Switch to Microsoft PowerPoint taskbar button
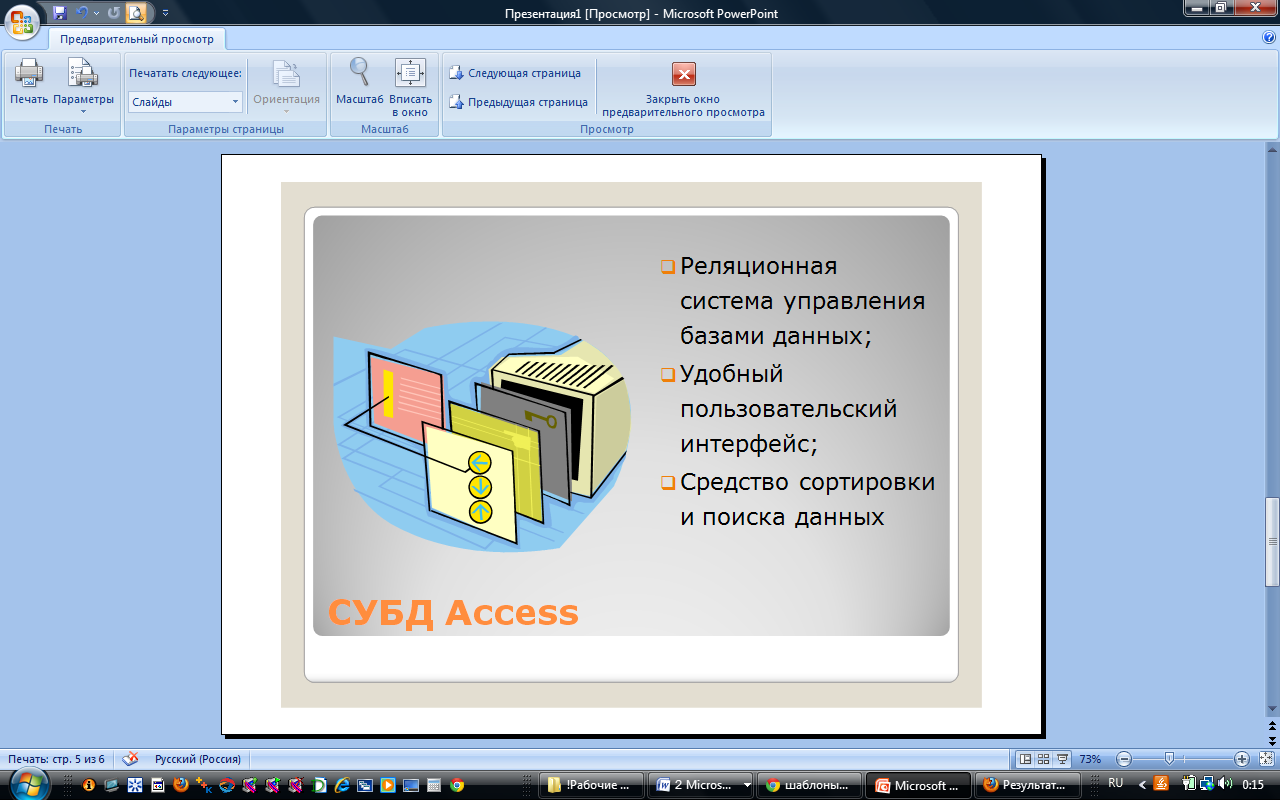Viewport: 1280px width, 800px height. tap(918, 785)
